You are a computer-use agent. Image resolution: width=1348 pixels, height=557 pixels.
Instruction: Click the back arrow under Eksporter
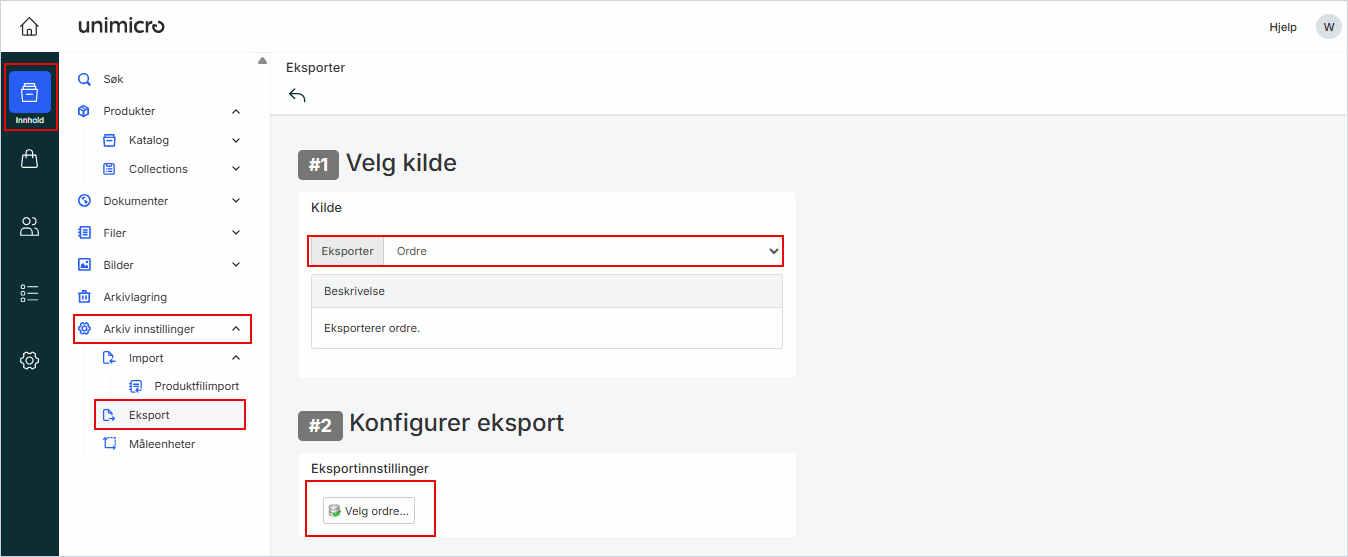[297, 95]
